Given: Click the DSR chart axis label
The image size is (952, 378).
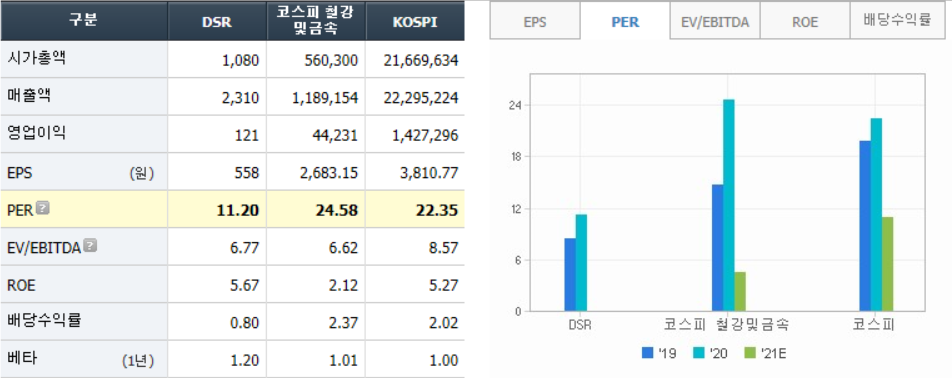Looking at the screenshot, I should pos(580,325).
